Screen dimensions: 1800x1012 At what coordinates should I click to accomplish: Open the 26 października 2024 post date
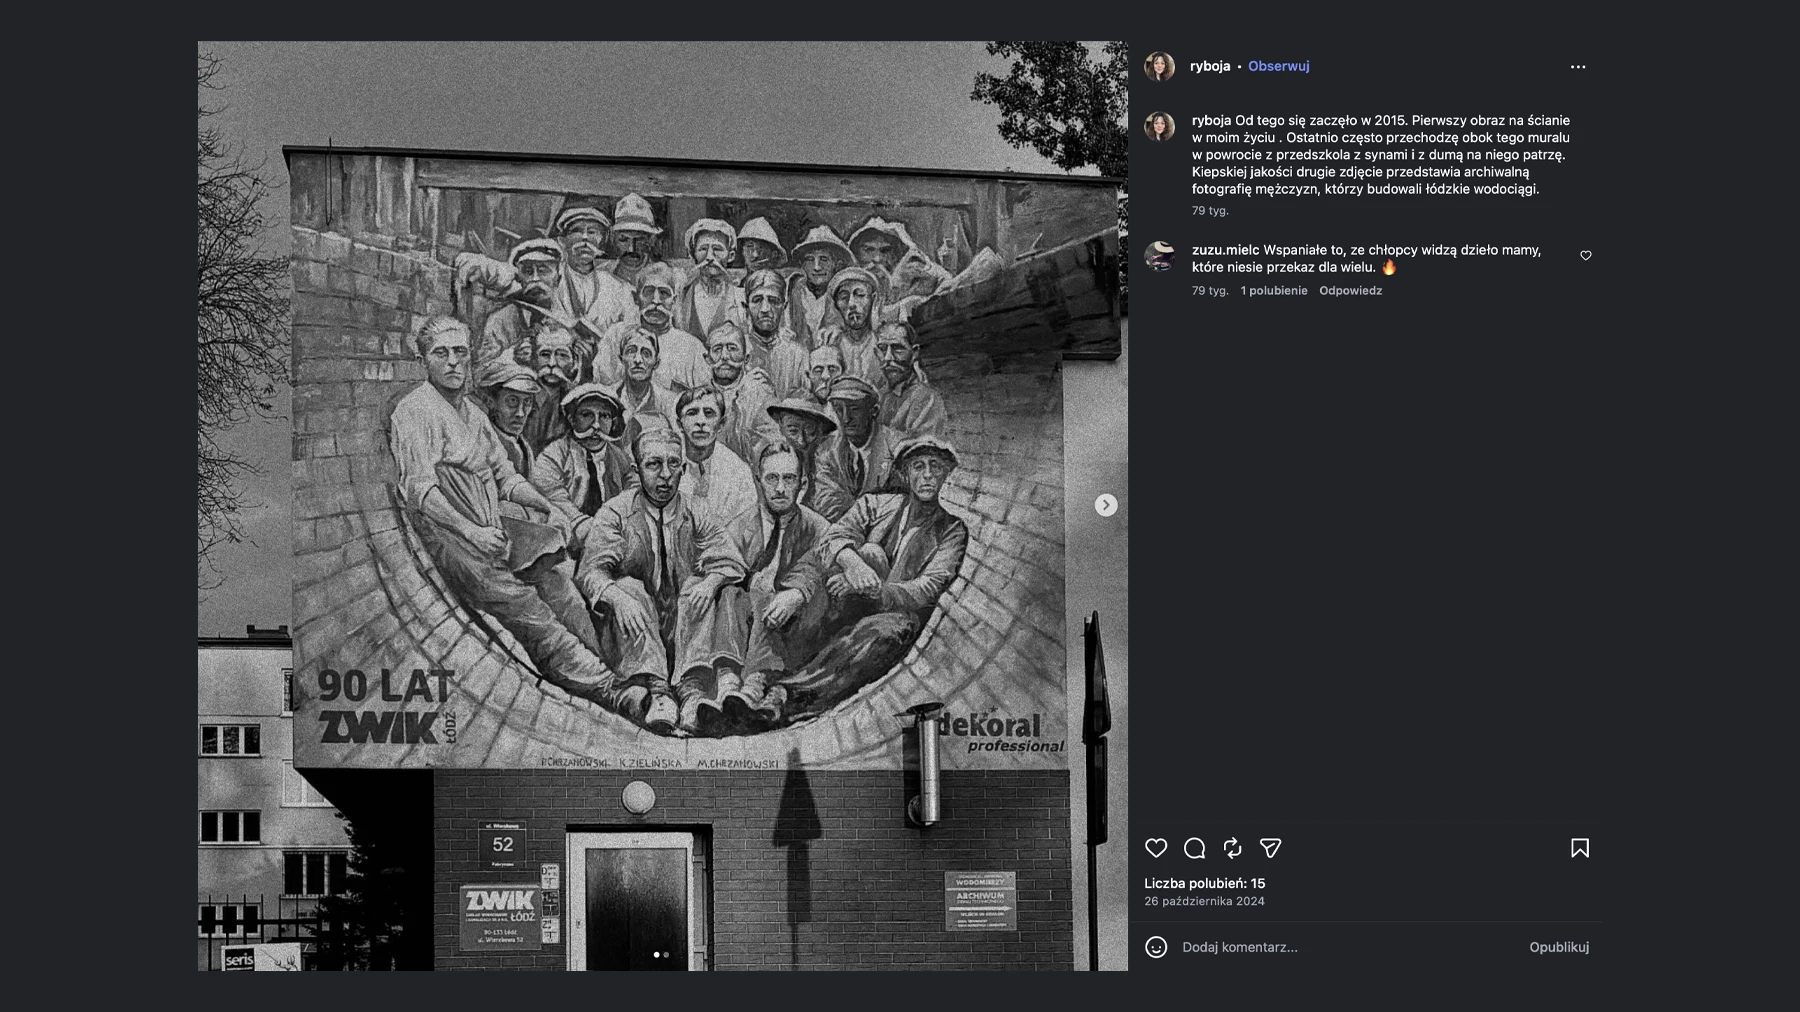[x=1205, y=901]
